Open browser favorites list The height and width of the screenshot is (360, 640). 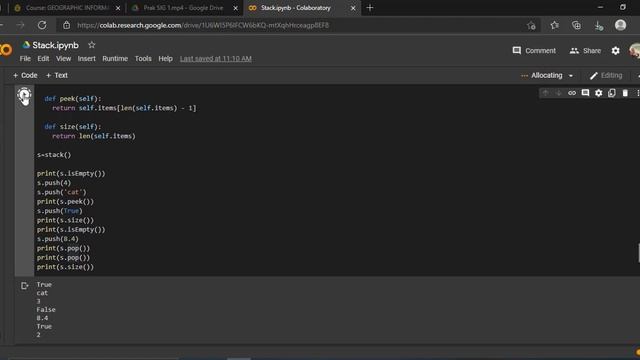pyautogui.click(x=554, y=25)
